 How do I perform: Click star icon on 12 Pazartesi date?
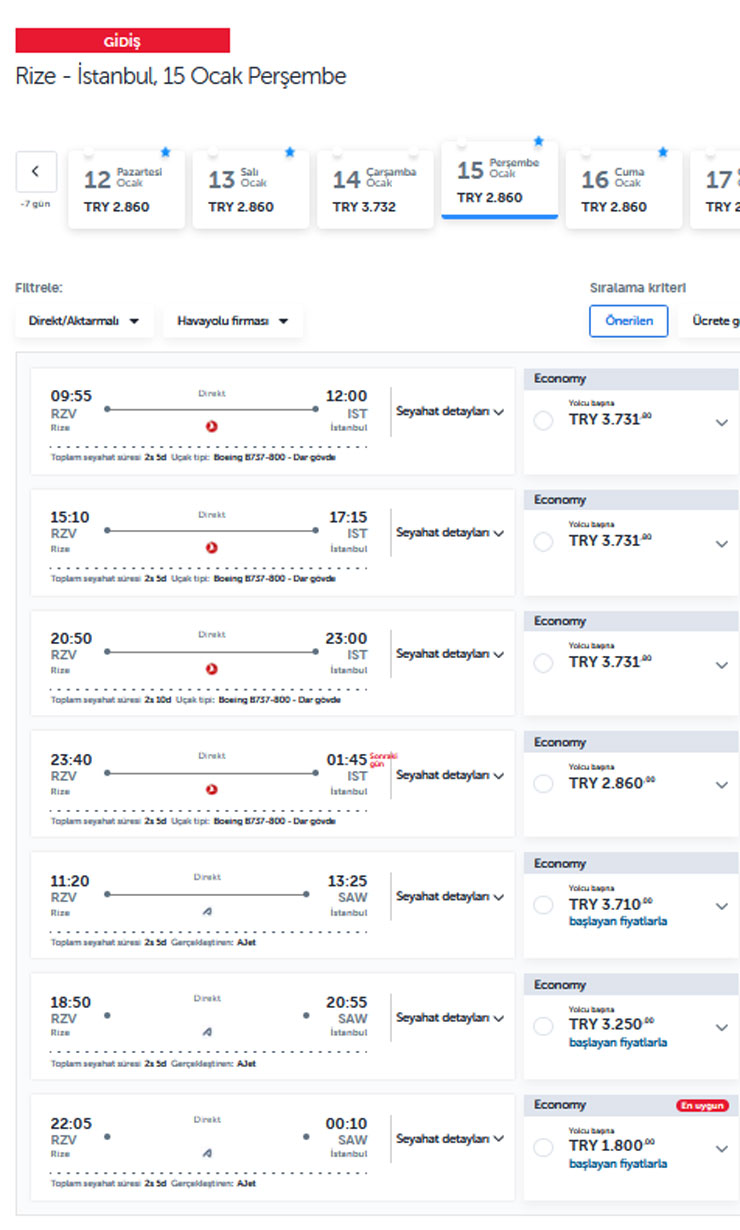click(x=165, y=152)
